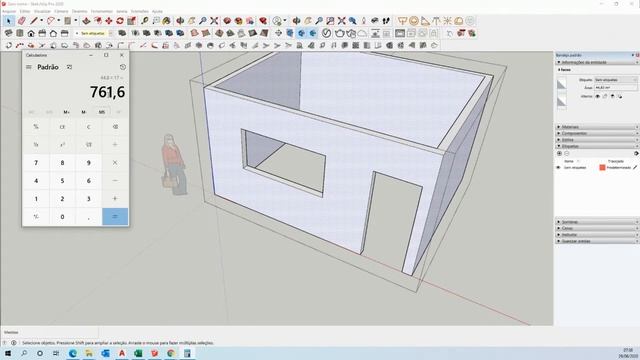Toggle visibility eye for Sem etiquetas tag
Viewport: 640px width, 360px height.
558,168
